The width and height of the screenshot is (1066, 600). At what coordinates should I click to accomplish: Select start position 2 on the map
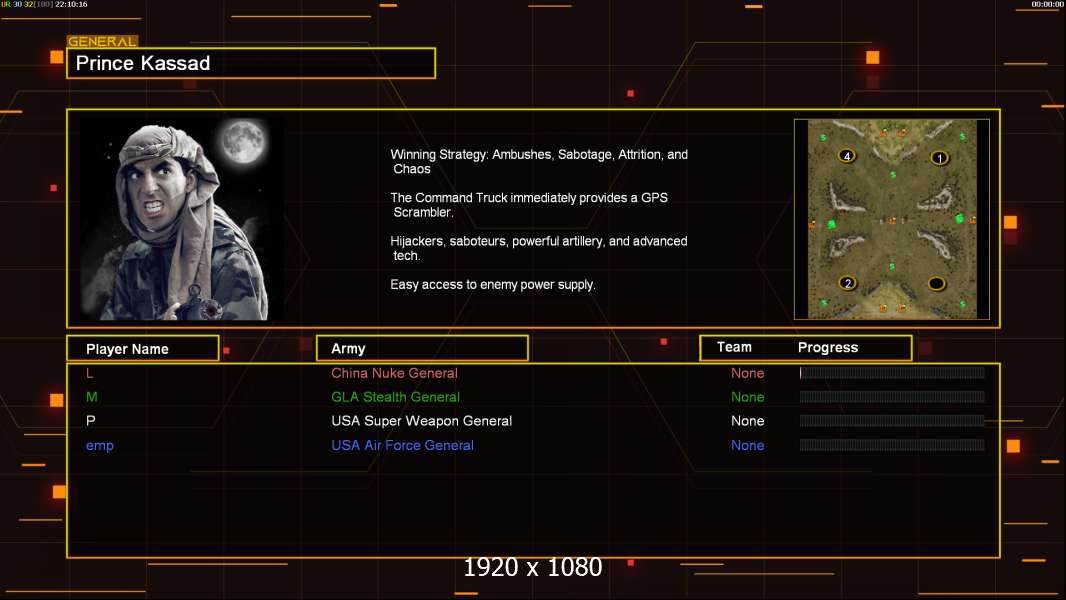847,283
